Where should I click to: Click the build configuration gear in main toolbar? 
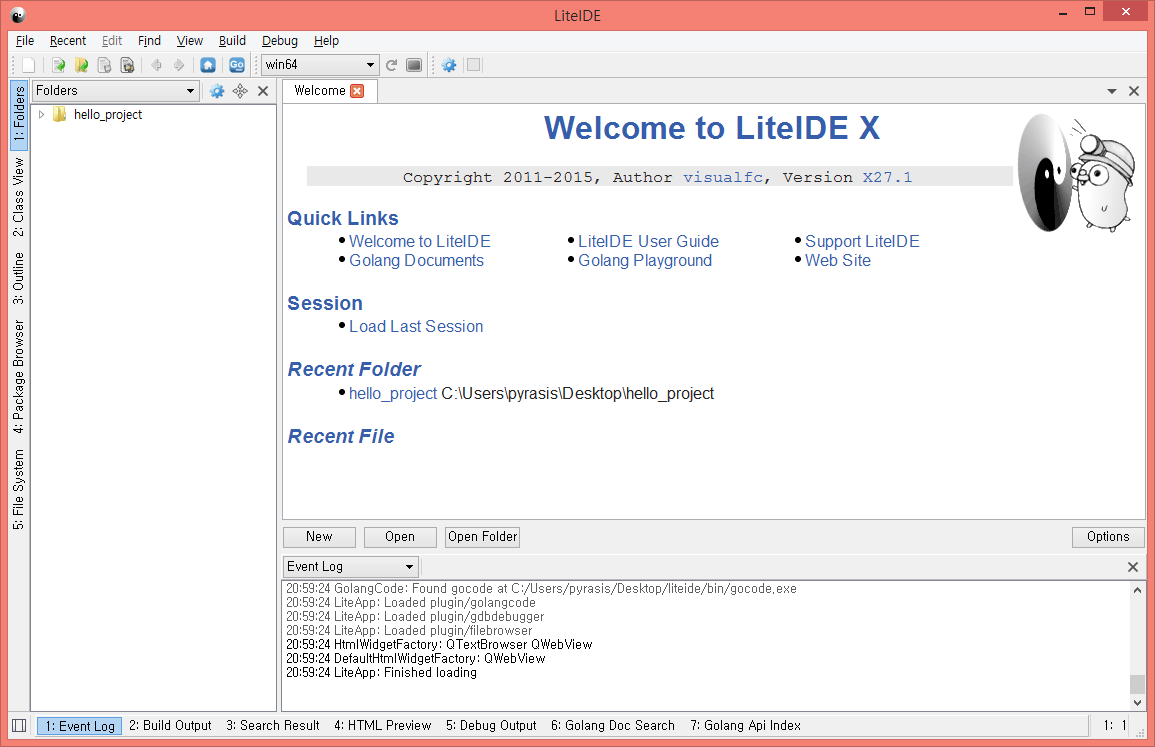(449, 66)
